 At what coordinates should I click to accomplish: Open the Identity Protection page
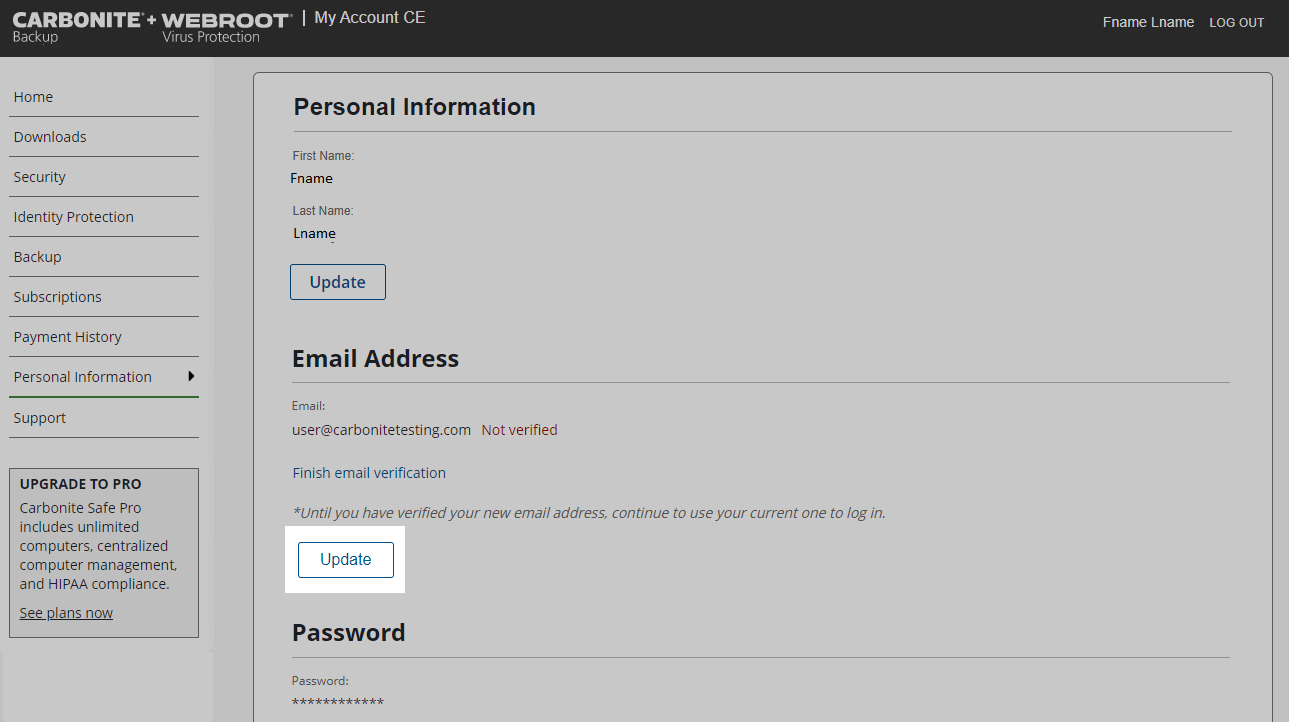point(73,217)
